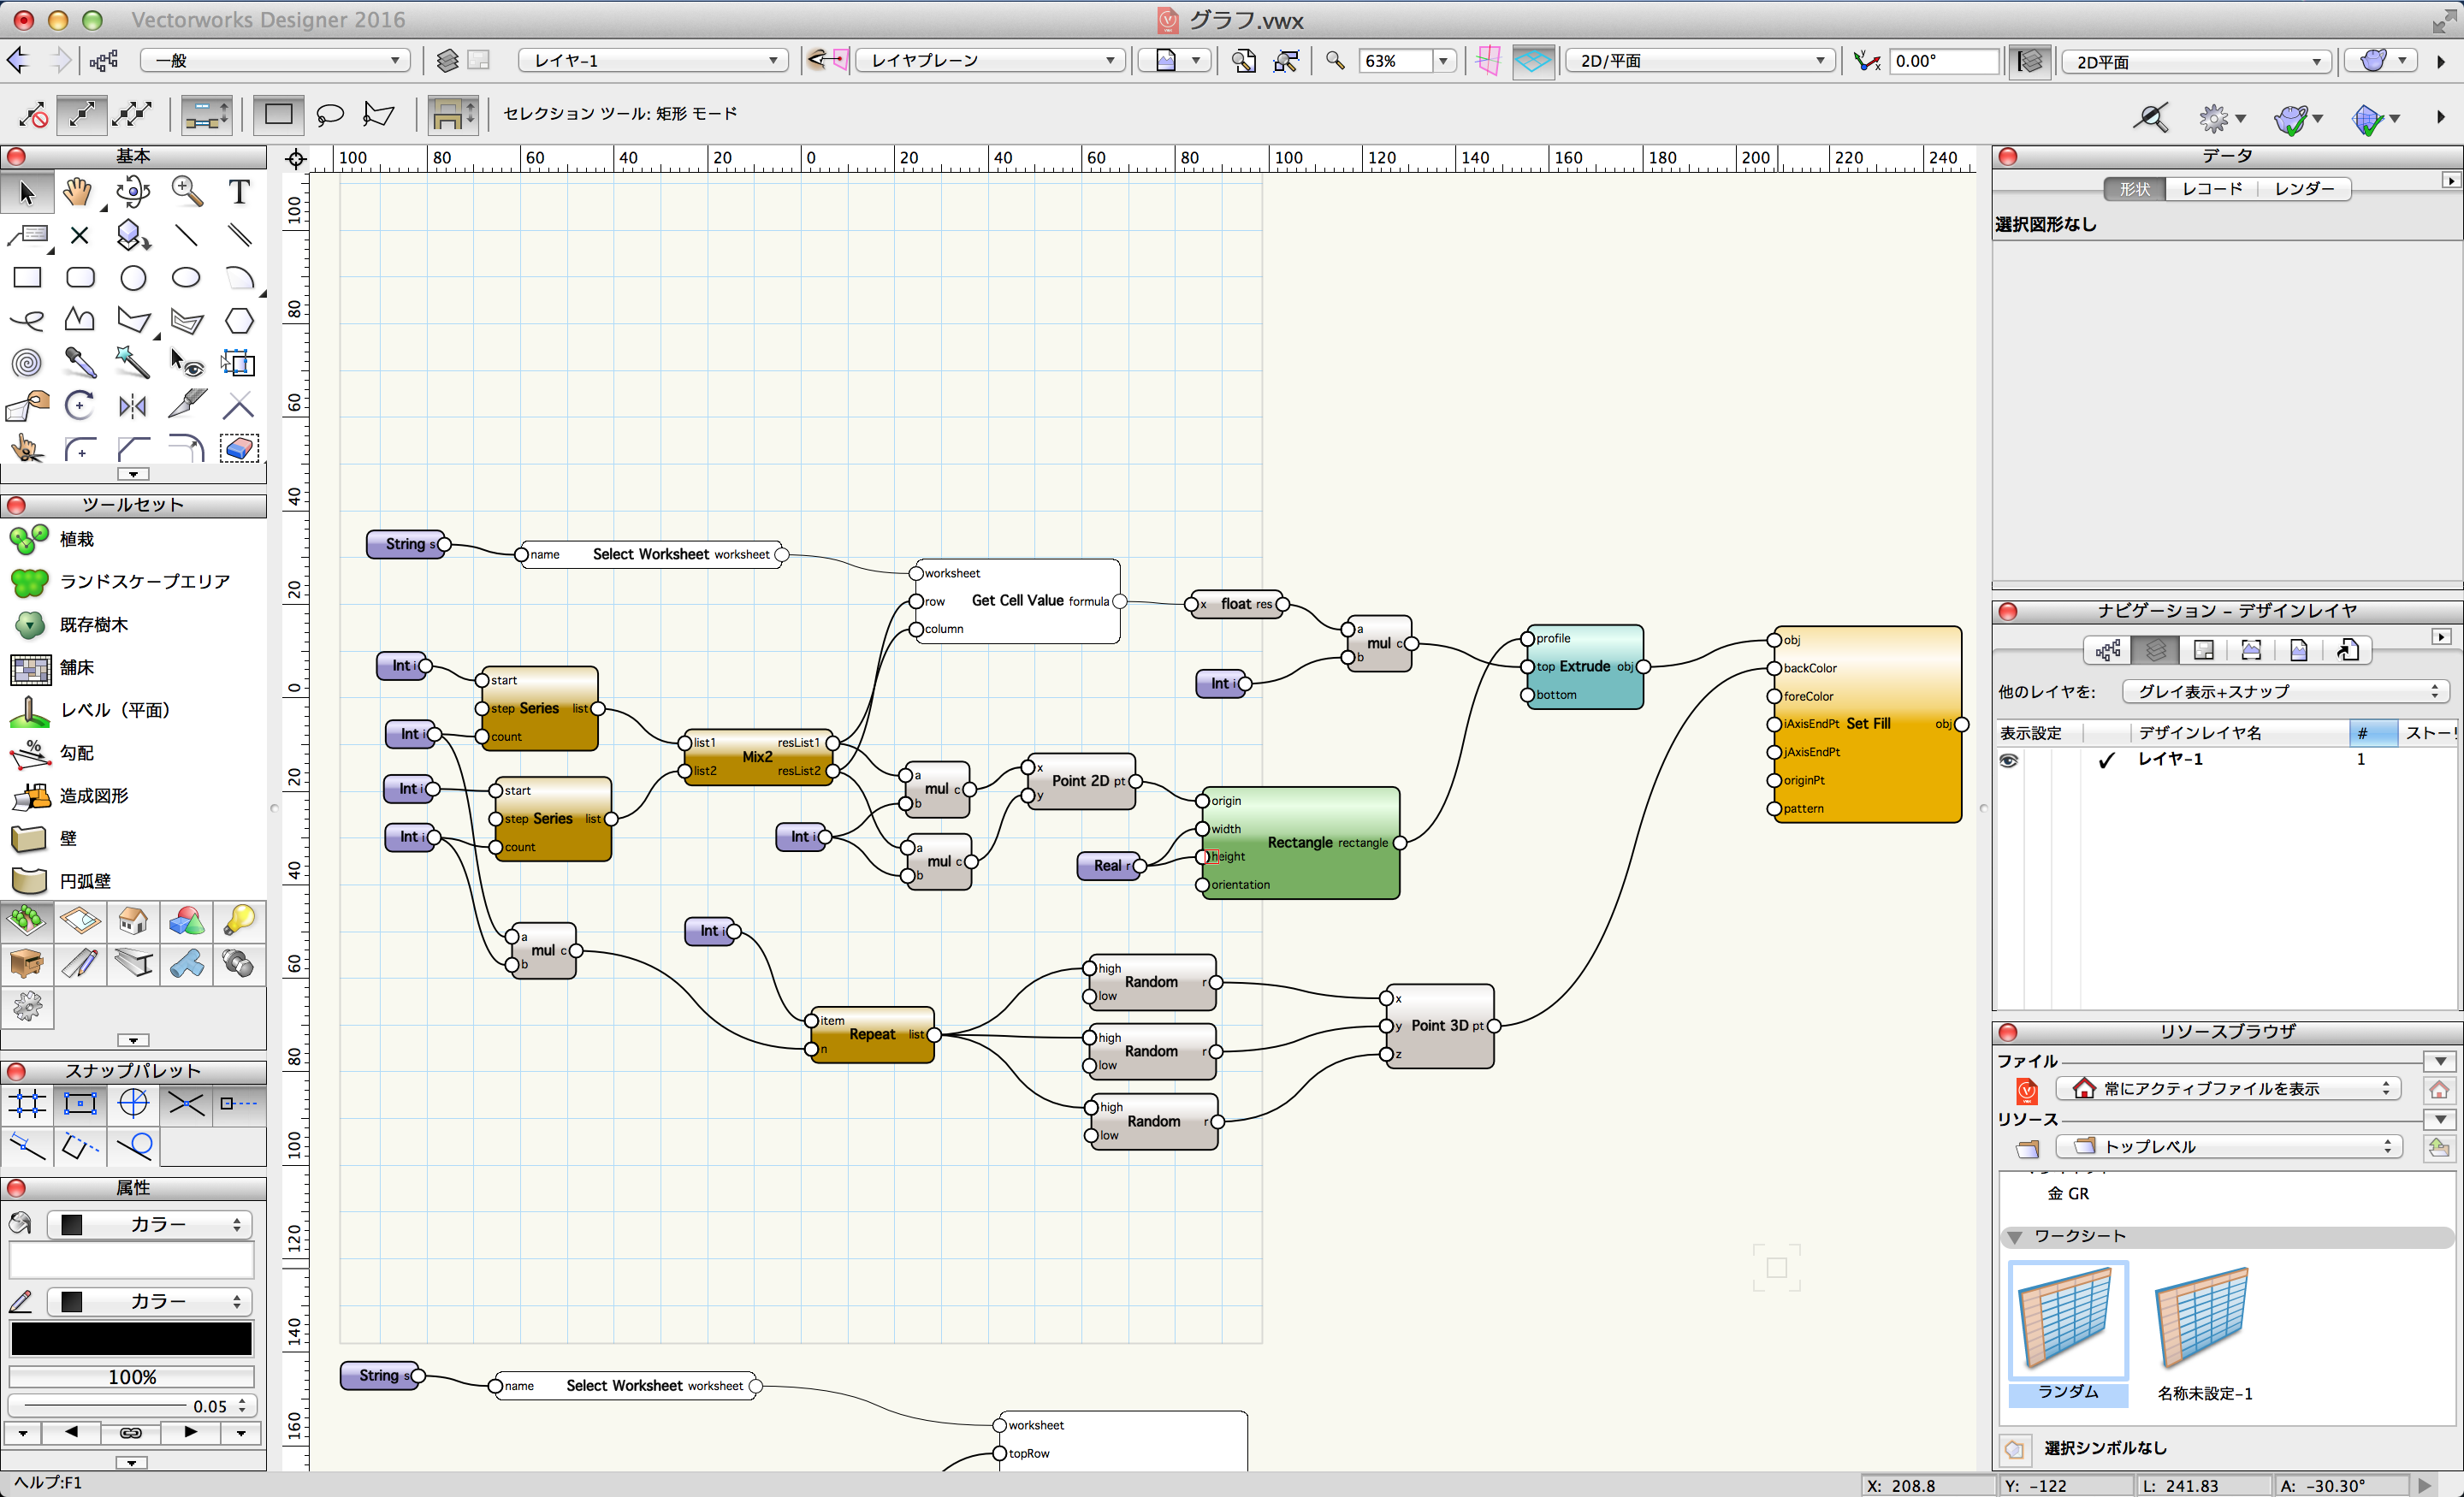
Task: Open the レイヤ-1 layer dropdown
Action: [x=653, y=61]
